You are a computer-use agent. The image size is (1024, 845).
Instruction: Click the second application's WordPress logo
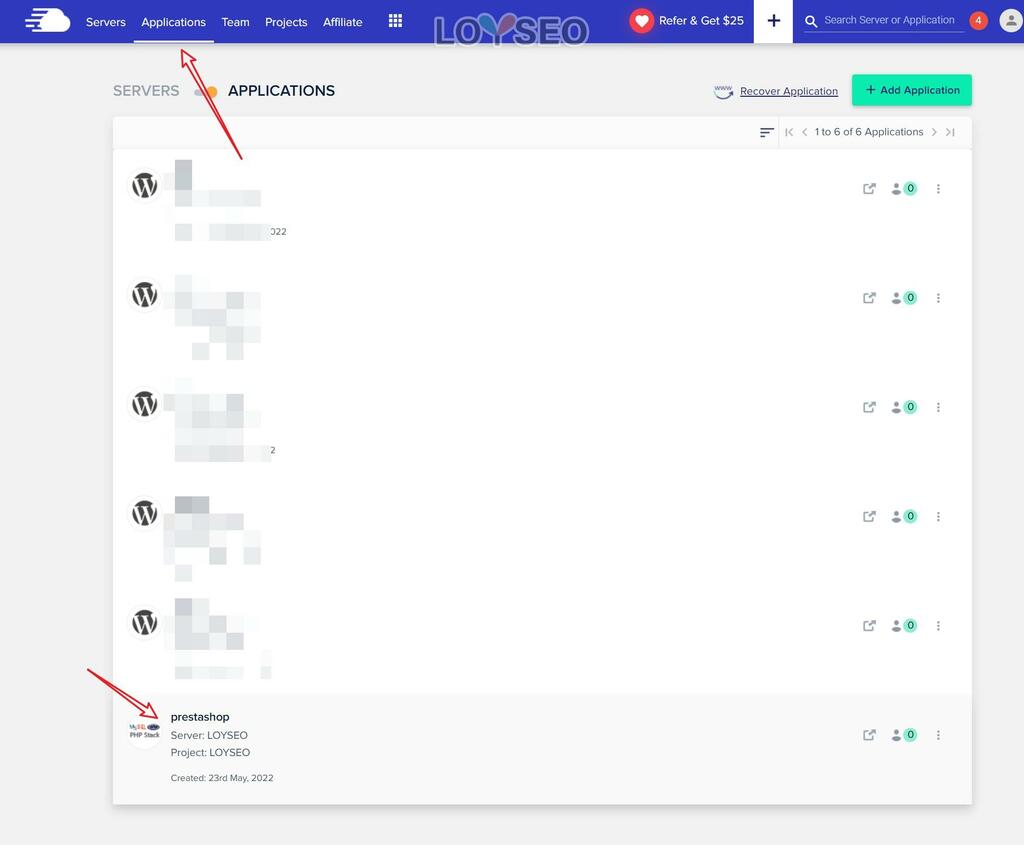click(144, 295)
